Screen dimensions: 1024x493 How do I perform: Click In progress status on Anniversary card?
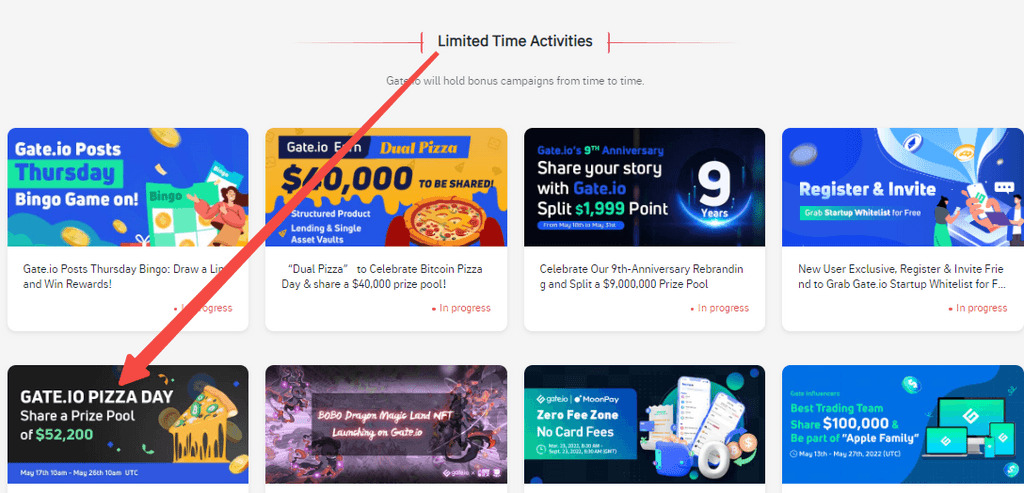720,308
